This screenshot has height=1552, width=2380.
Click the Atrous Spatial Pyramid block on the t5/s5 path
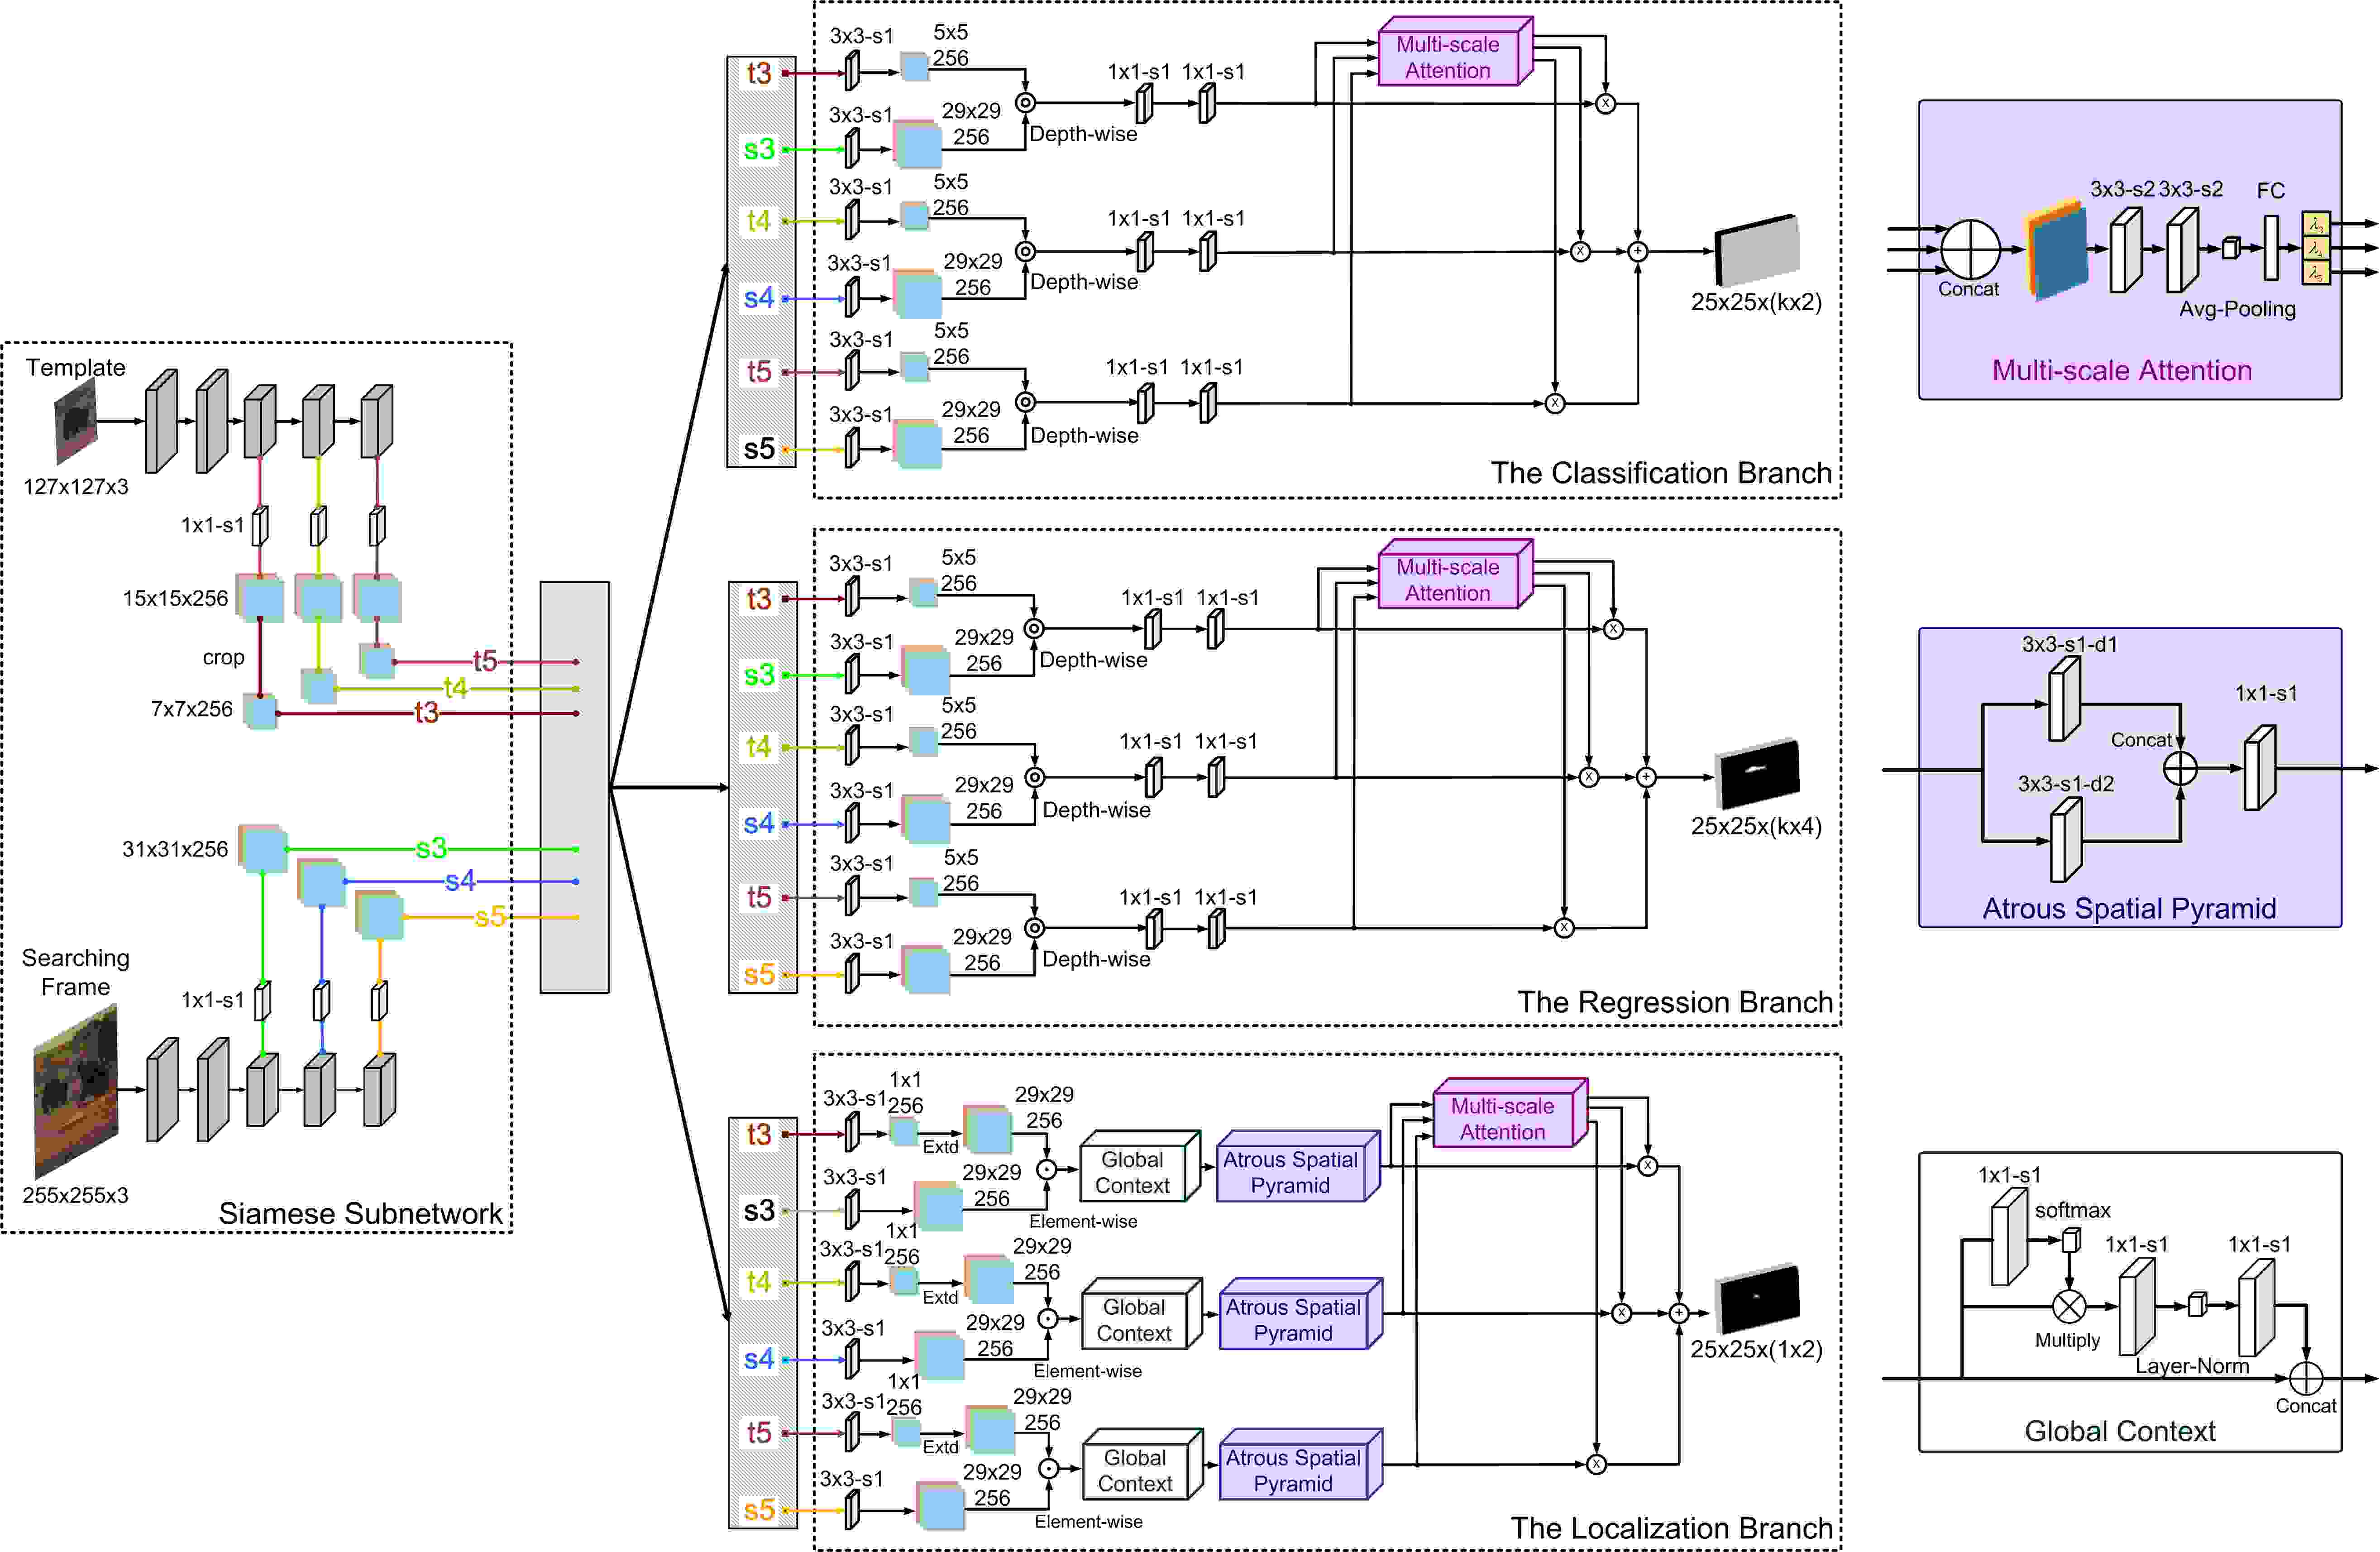click(1301, 1465)
